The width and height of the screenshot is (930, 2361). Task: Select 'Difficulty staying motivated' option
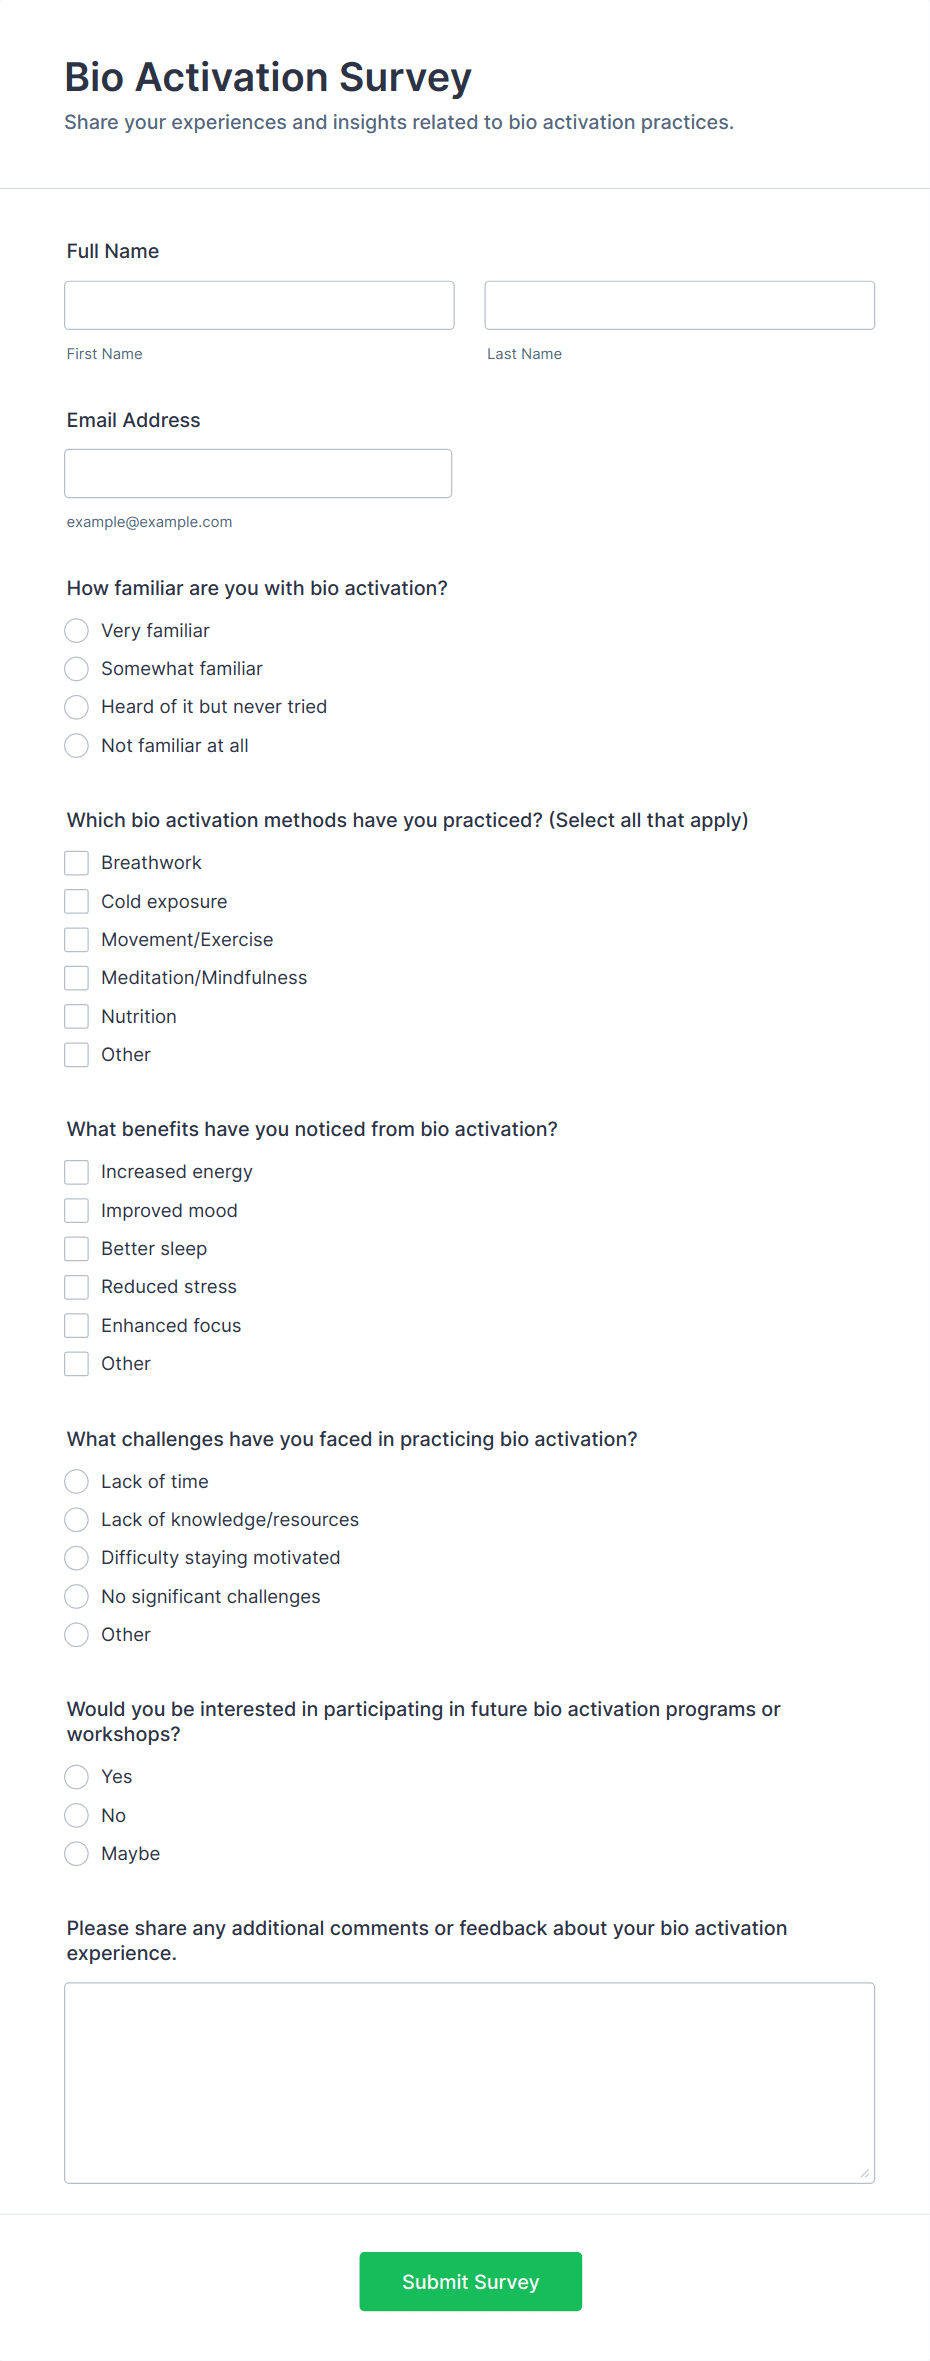[x=77, y=1558]
